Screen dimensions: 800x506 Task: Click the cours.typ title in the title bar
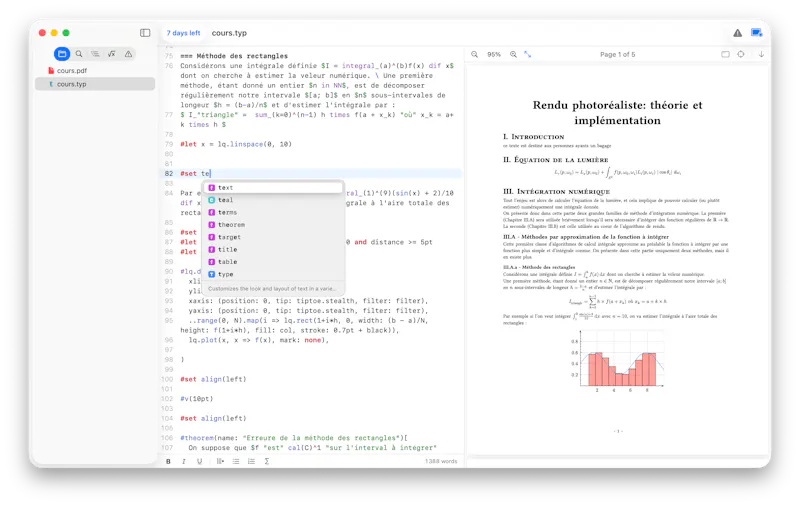click(229, 33)
